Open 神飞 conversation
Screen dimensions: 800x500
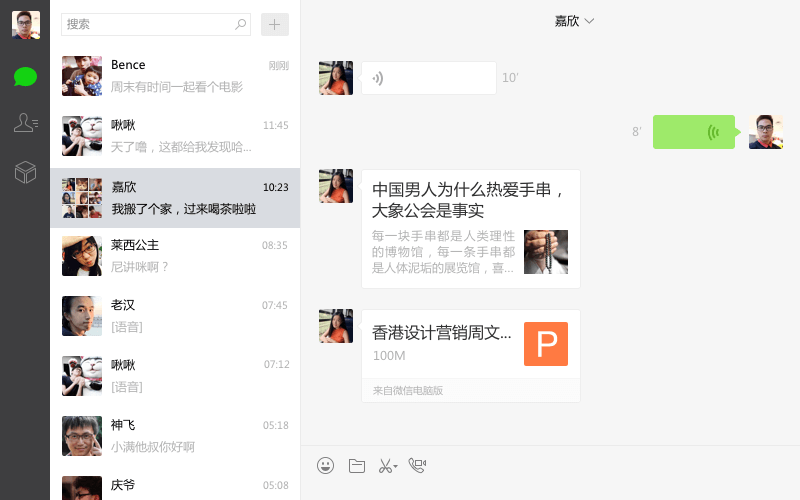[x=175, y=436]
